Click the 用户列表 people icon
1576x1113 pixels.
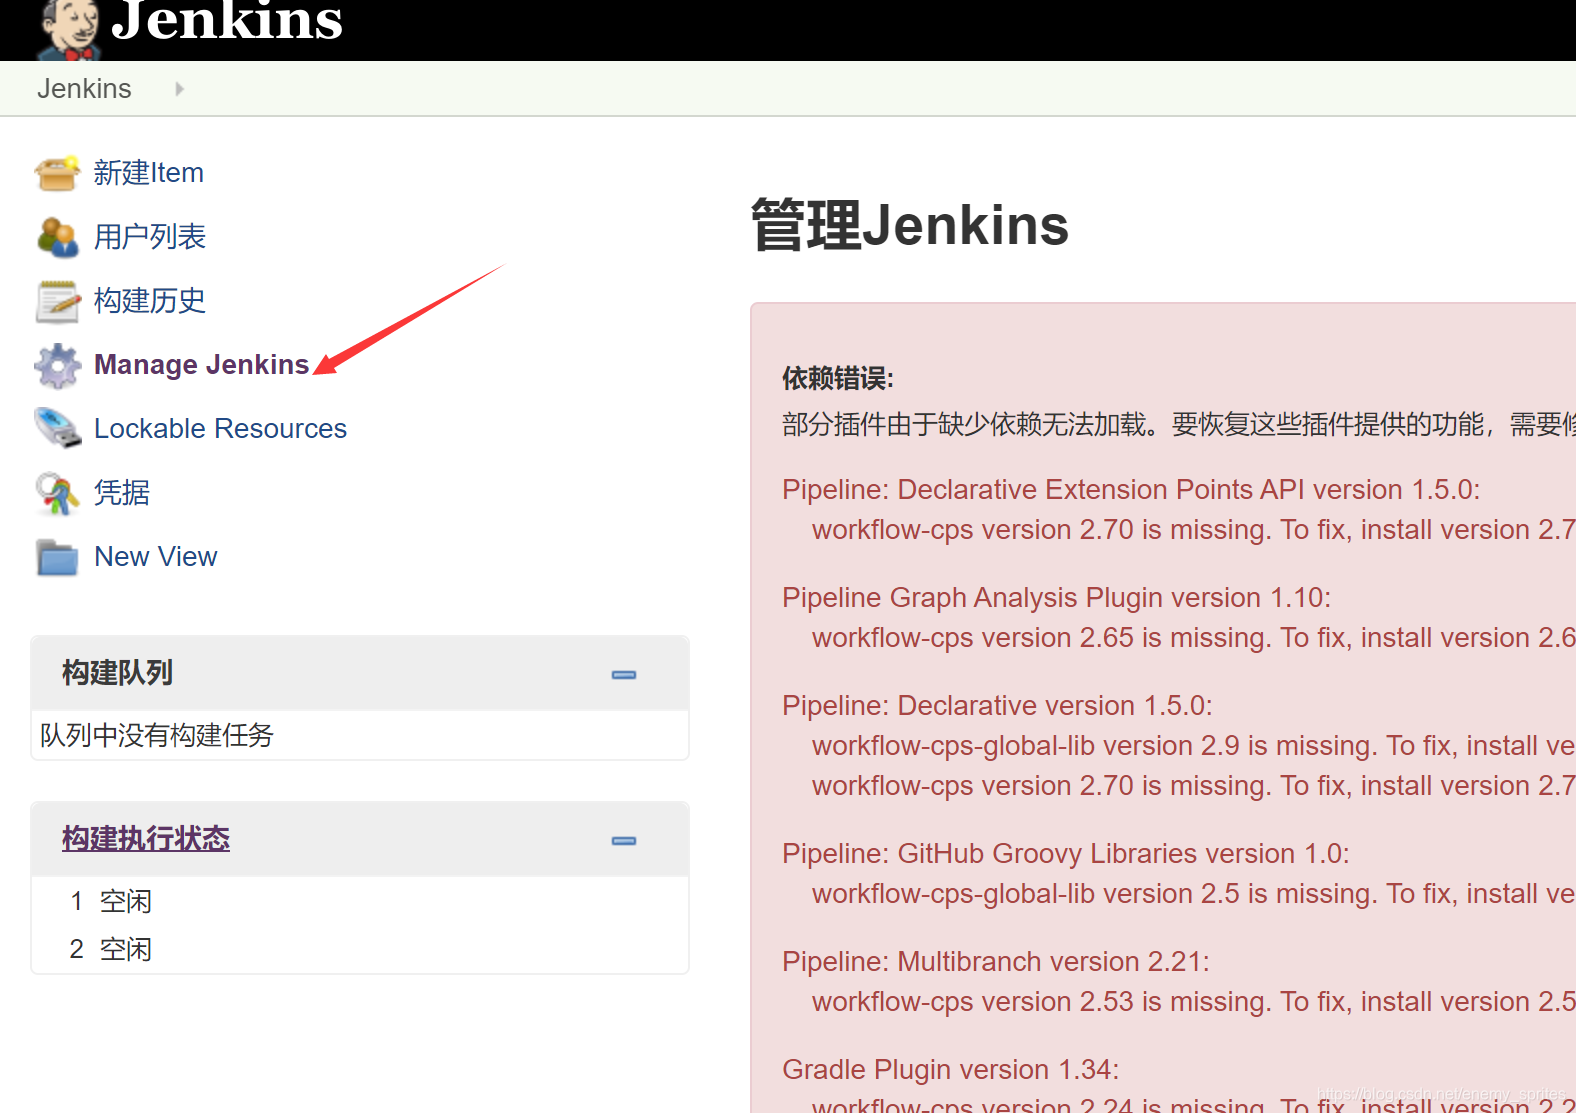[x=57, y=237]
